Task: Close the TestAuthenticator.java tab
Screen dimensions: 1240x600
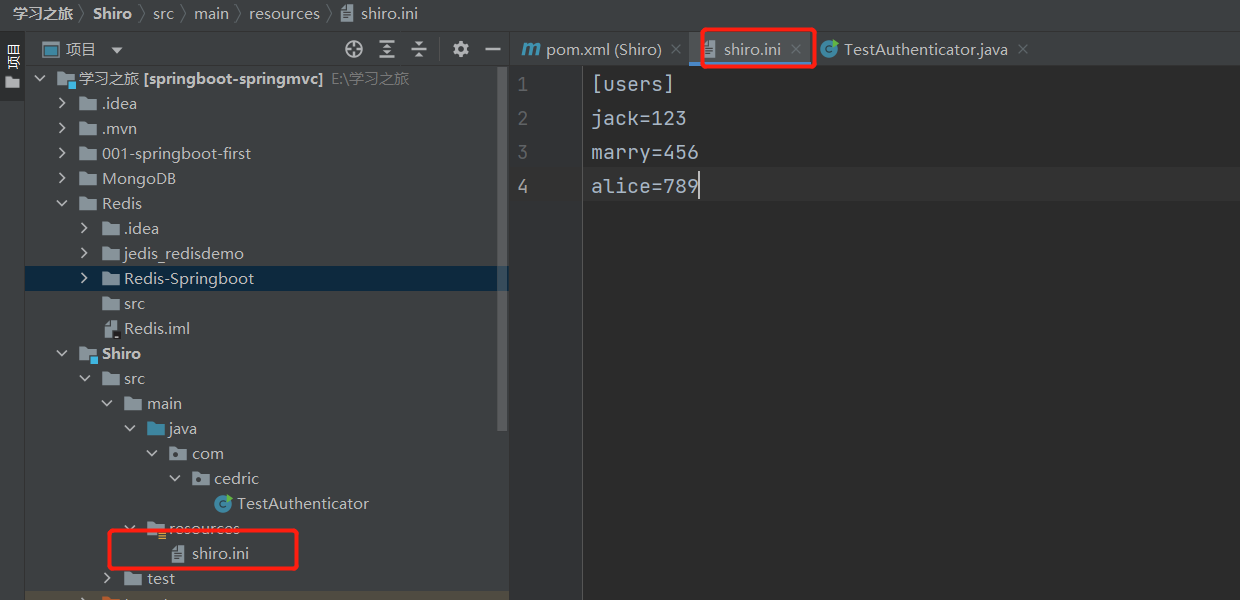Action: [1022, 49]
